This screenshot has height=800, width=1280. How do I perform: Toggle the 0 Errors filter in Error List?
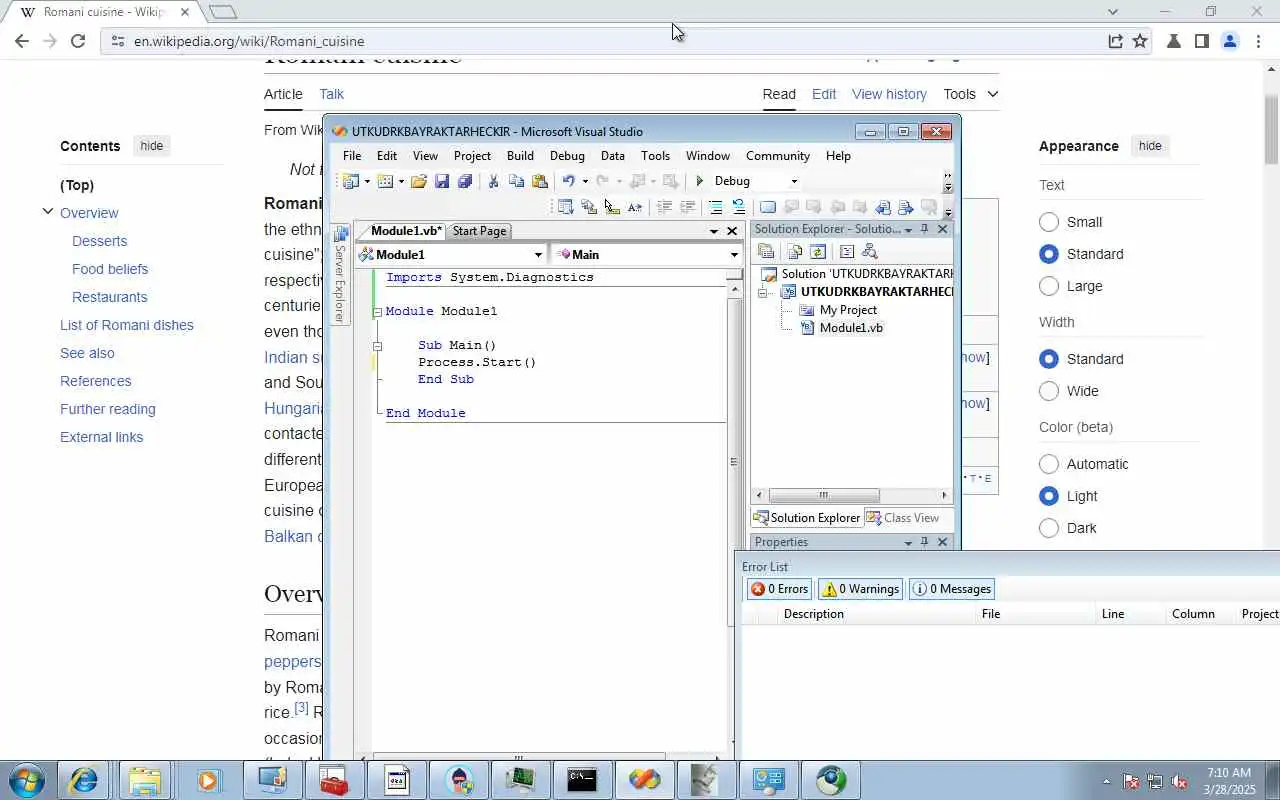(x=780, y=589)
